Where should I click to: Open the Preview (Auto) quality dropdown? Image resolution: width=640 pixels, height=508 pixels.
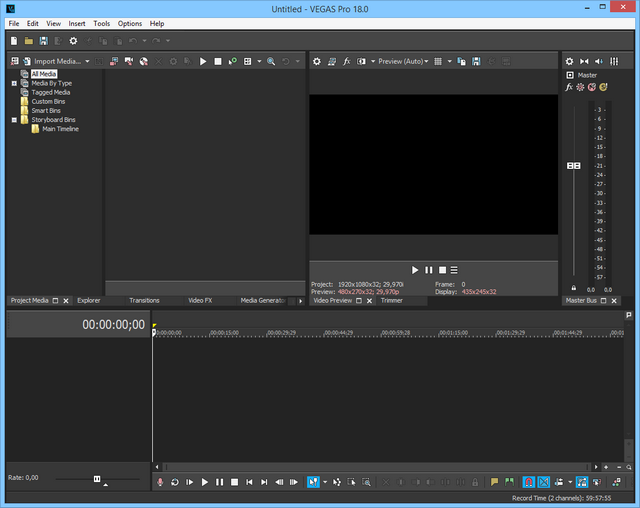(x=404, y=61)
